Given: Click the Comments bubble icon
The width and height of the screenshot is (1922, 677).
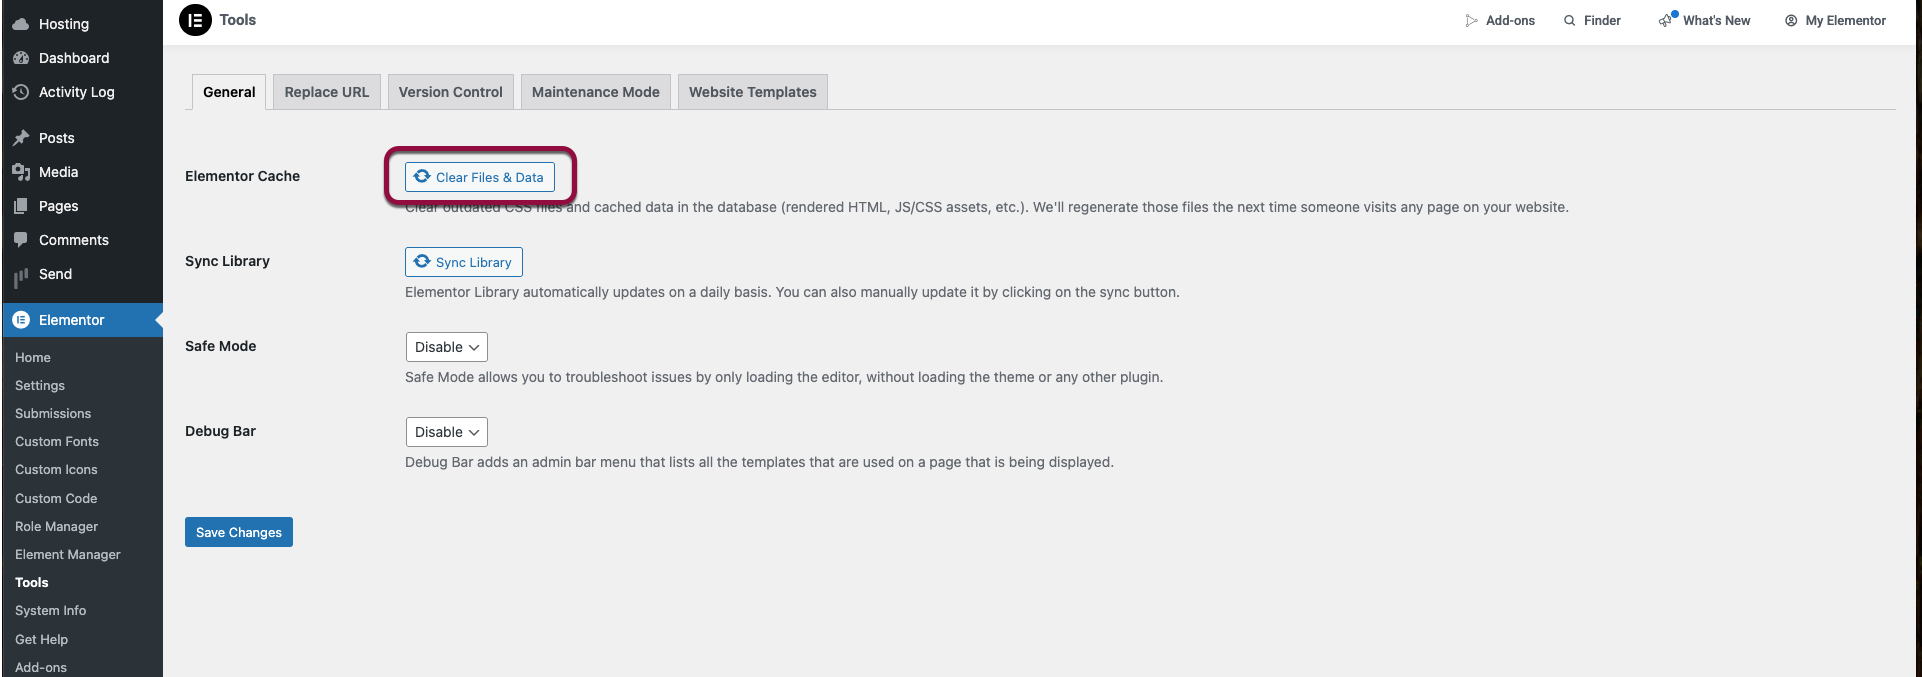Looking at the screenshot, I should click(x=21, y=240).
